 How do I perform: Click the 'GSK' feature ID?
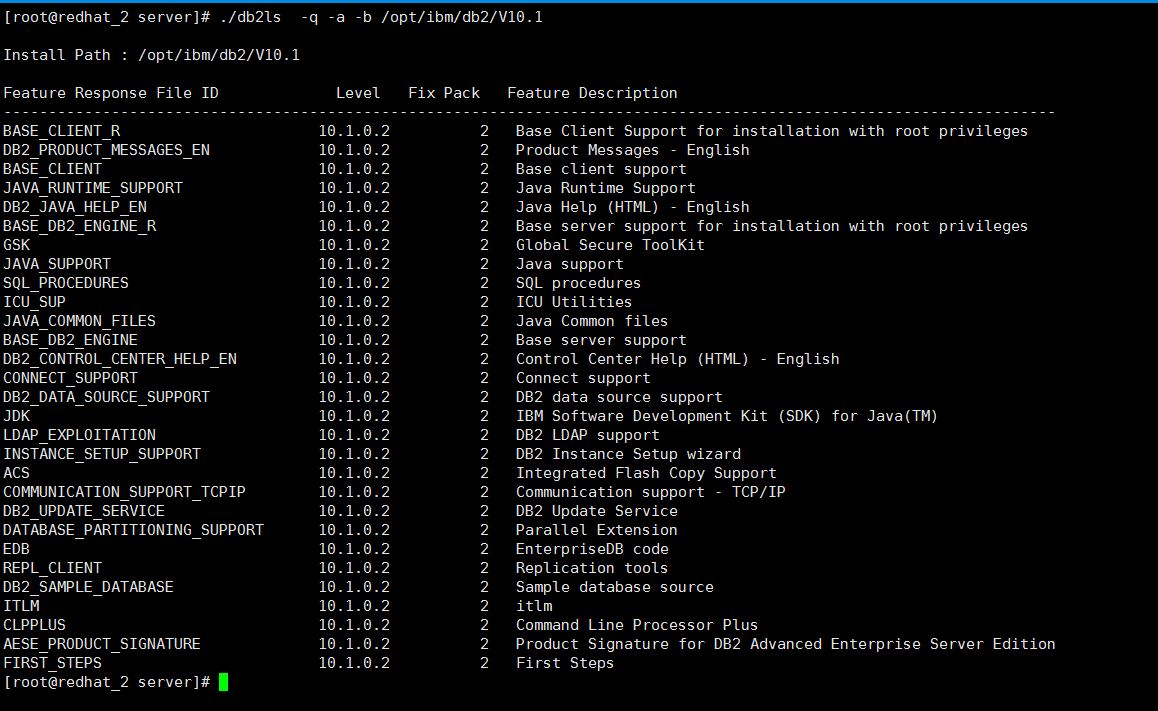click(16, 245)
